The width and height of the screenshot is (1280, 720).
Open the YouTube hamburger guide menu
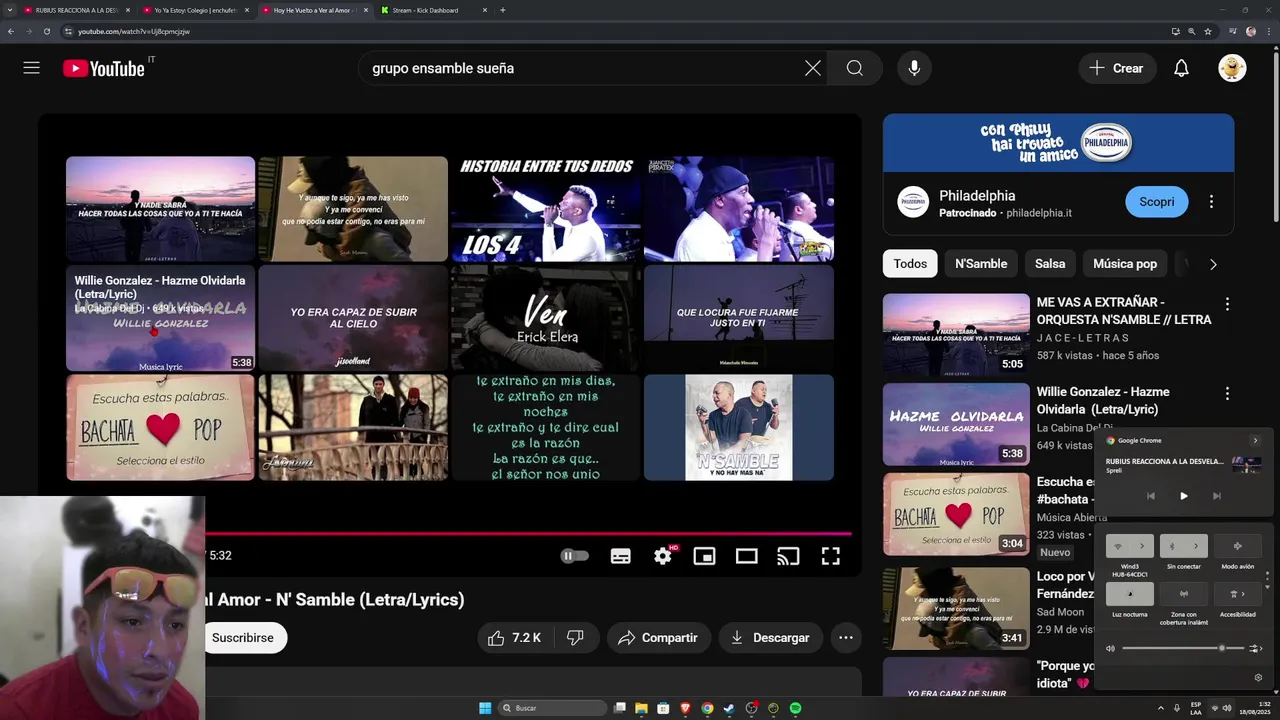pyautogui.click(x=32, y=68)
